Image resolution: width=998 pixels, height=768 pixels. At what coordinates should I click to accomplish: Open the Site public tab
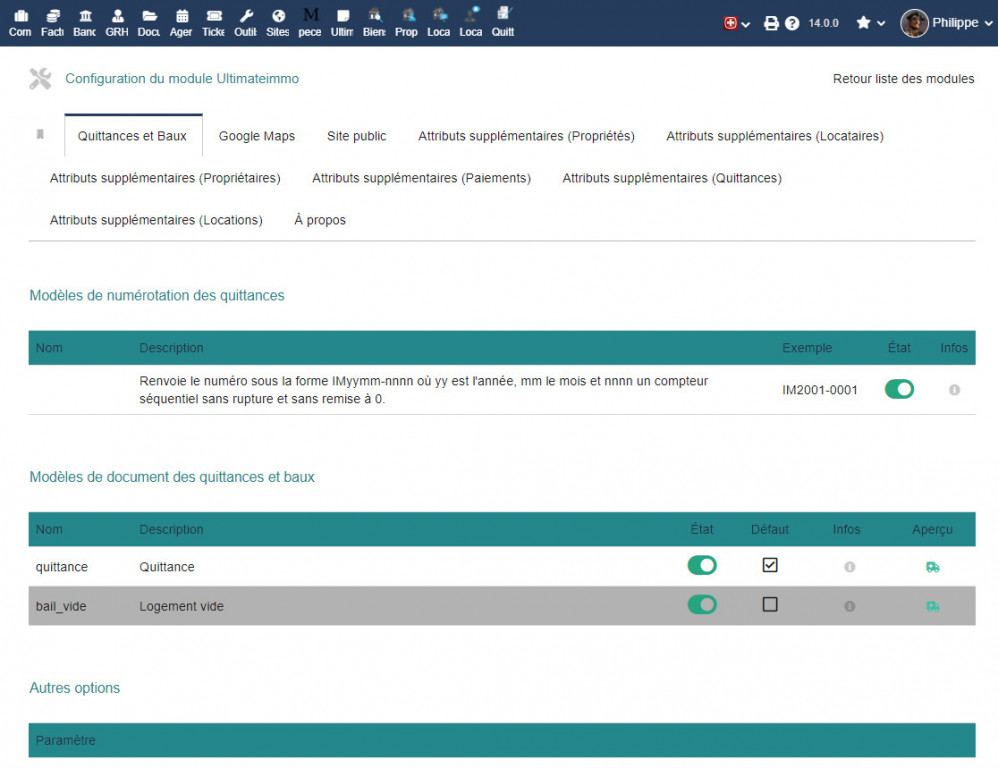(x=356, y=136)
